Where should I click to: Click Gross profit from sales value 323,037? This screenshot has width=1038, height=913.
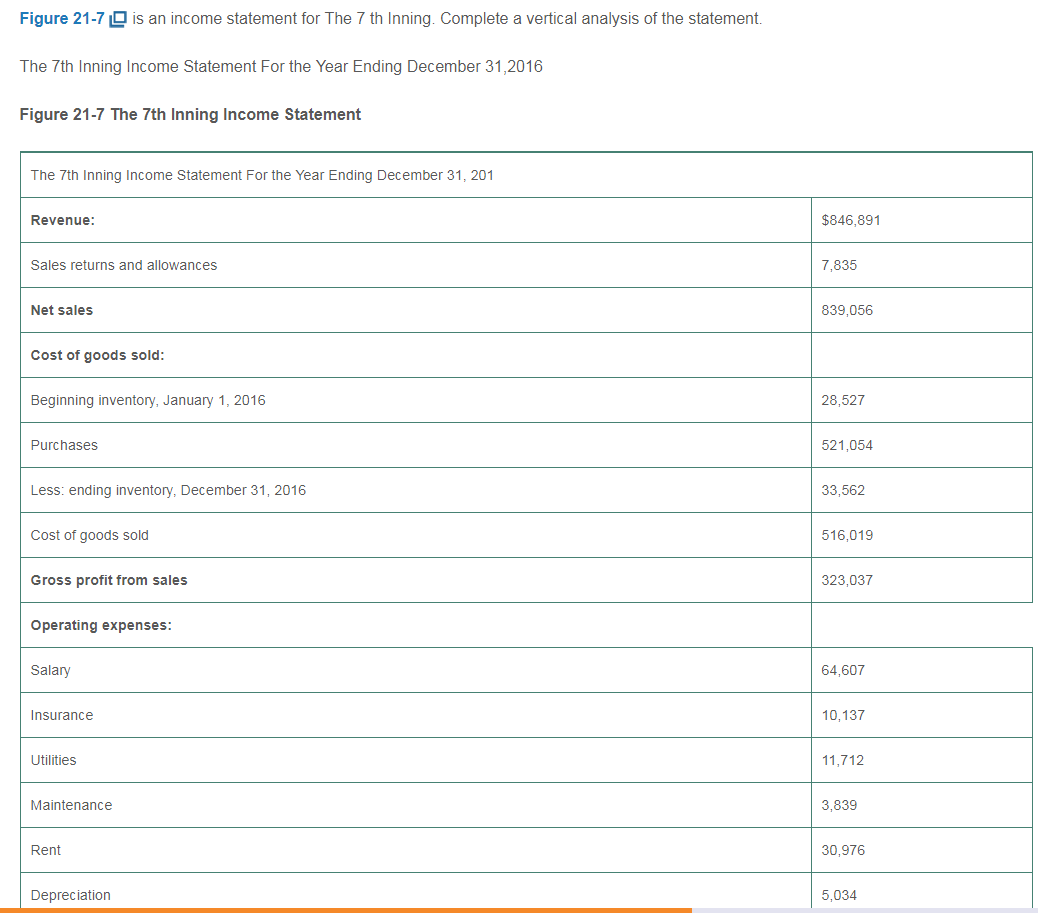tap(846, 580)
